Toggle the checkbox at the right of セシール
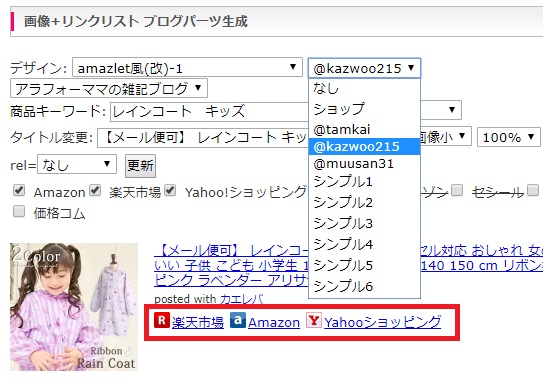543x390 pixels. point(533,190)
